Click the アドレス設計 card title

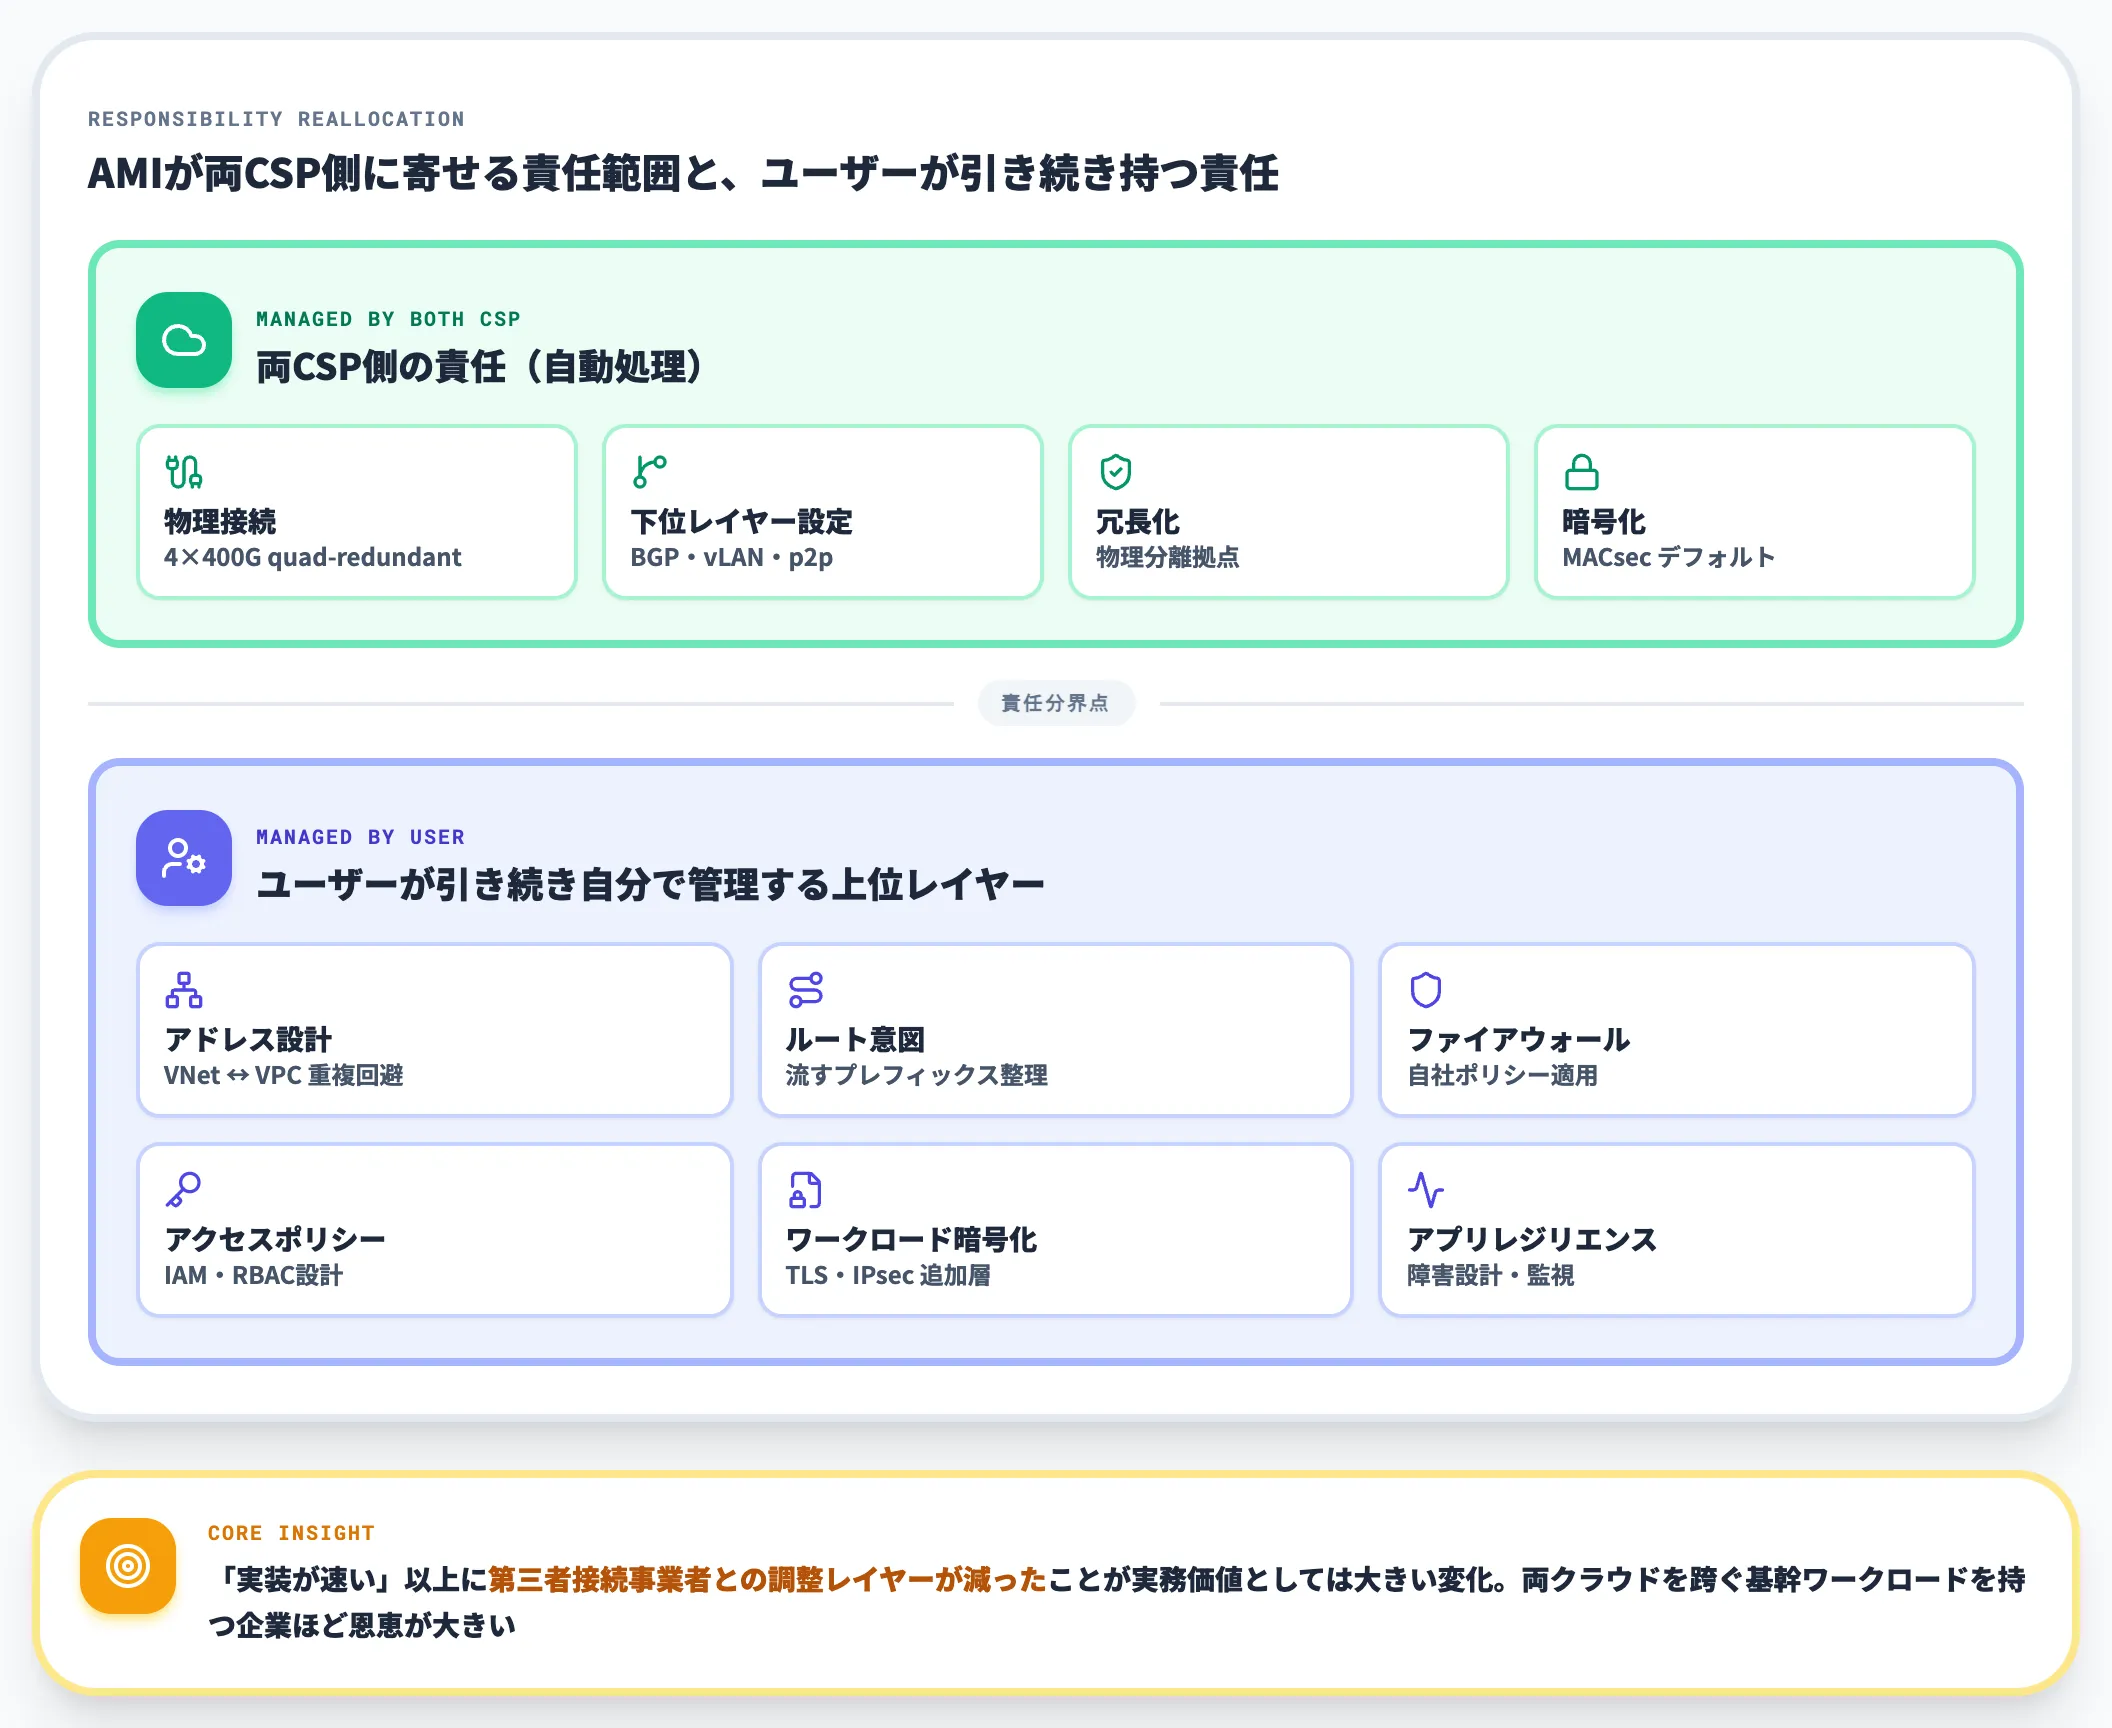(x=248, y=1039)
